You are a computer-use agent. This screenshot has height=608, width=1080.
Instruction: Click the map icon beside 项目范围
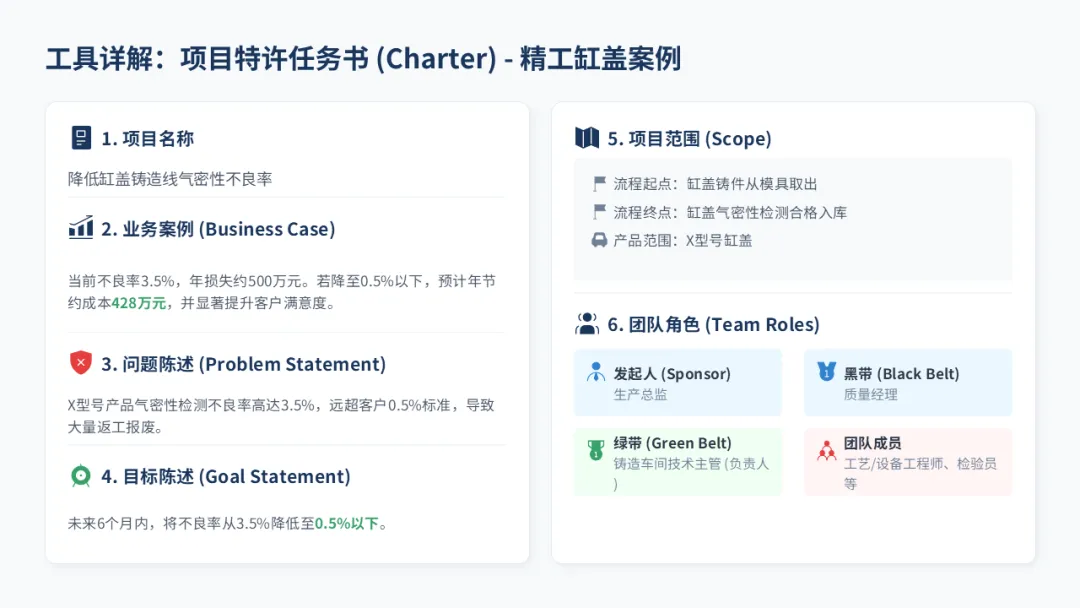point(587,138)
